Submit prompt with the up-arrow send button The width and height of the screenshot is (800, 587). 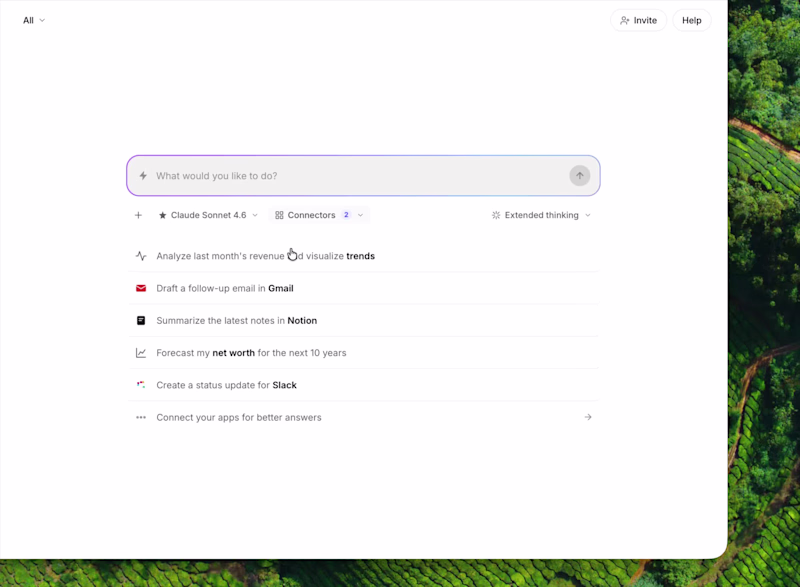[x=580, y=175]
